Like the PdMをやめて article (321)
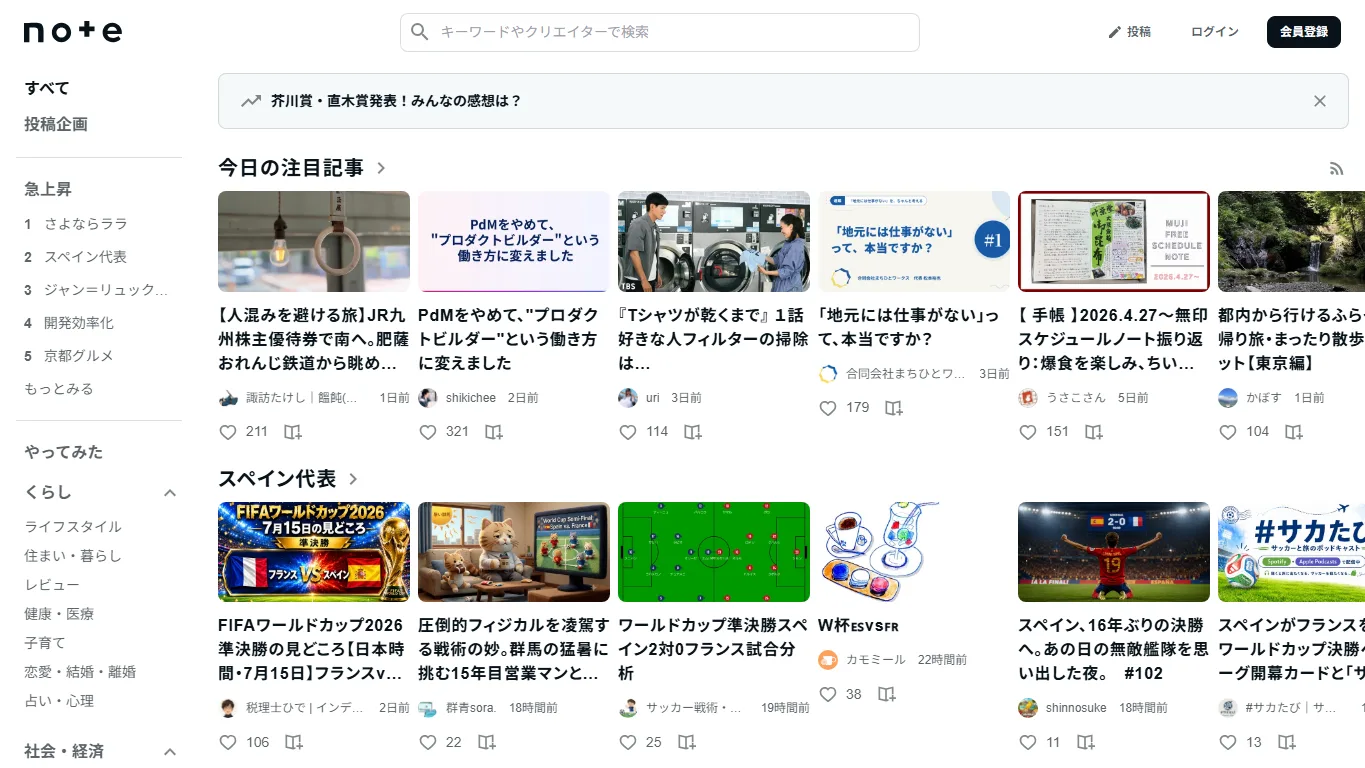Screen dimensions: 1365x768 pyautogui.click(x=428, y=432)
